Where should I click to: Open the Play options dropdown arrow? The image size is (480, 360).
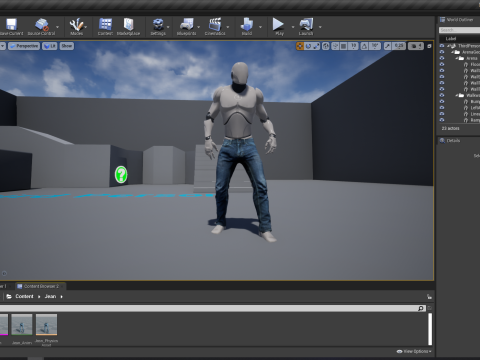point(293,27)
